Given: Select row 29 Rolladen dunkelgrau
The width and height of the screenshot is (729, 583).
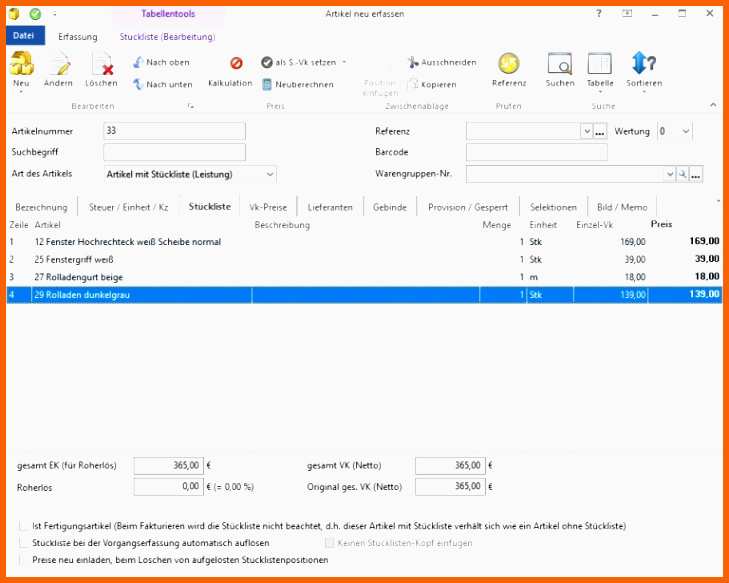Looking at the screenshot, I should (364, 295).
